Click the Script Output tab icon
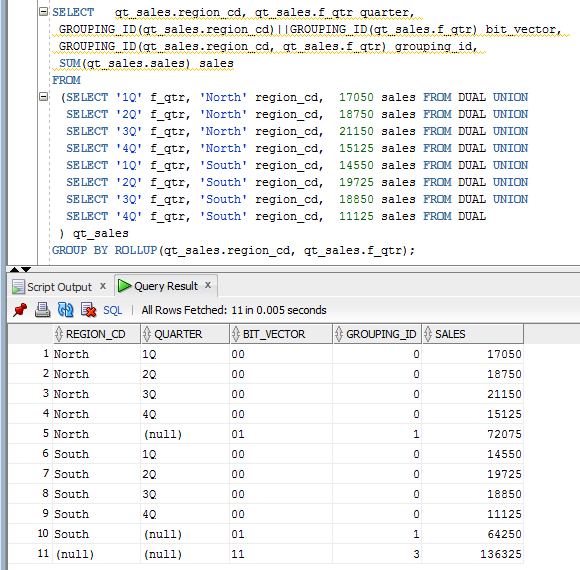This screenshot has width=580, height=570. (x=18, y=287)
